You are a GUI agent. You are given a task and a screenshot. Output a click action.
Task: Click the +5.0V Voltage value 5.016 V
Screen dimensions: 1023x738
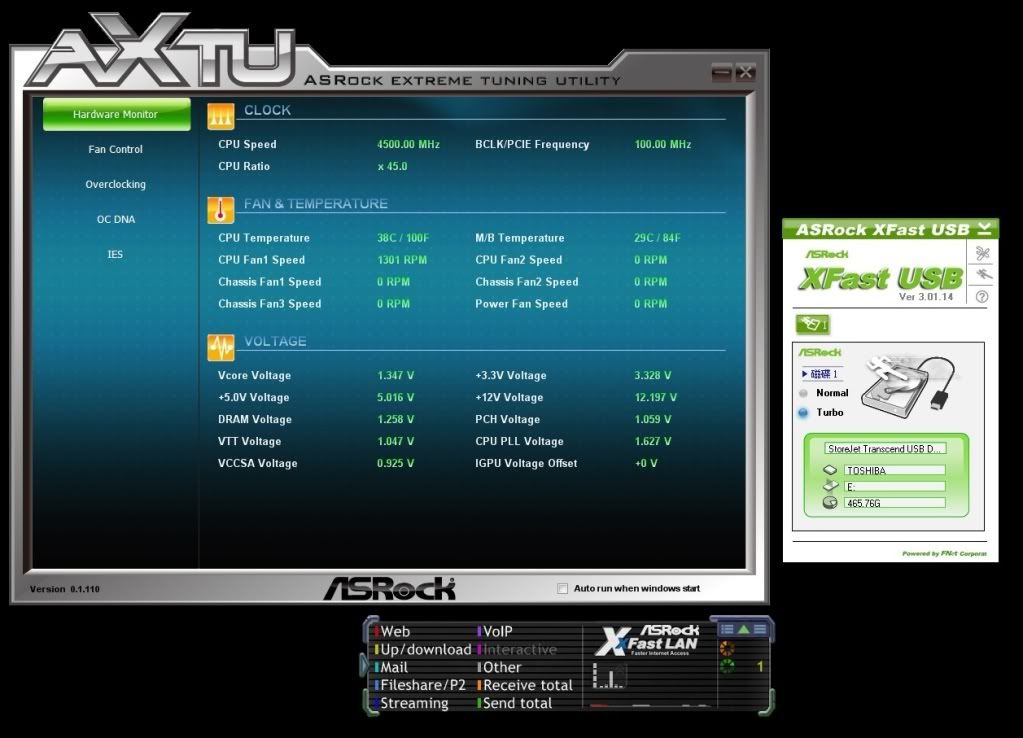tap(395, 397)
